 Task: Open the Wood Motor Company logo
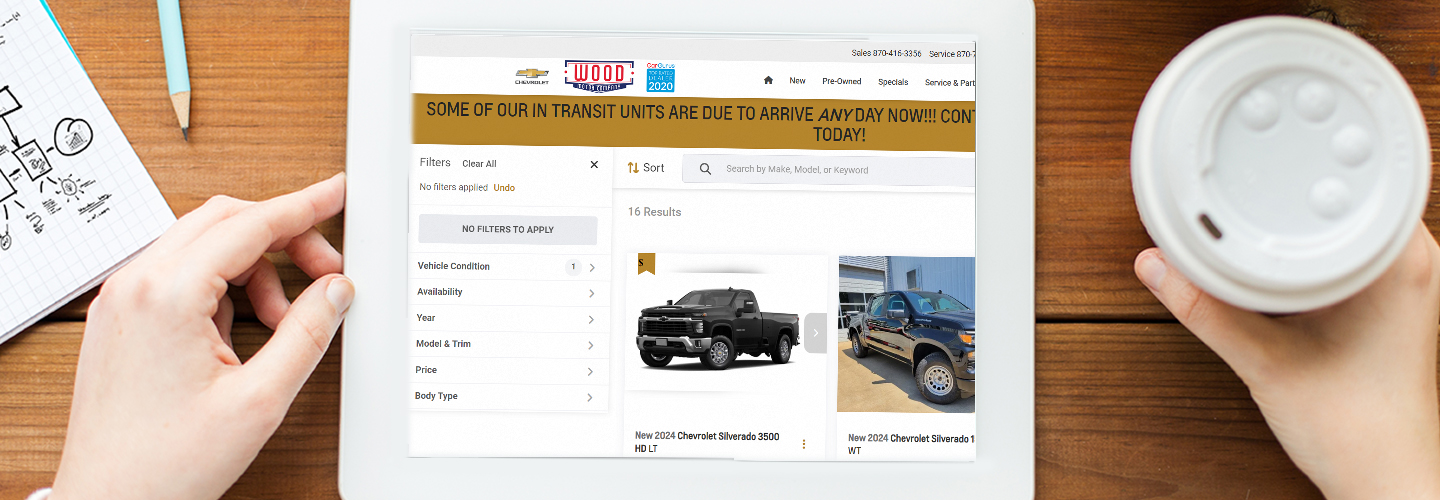coord(599,76)
